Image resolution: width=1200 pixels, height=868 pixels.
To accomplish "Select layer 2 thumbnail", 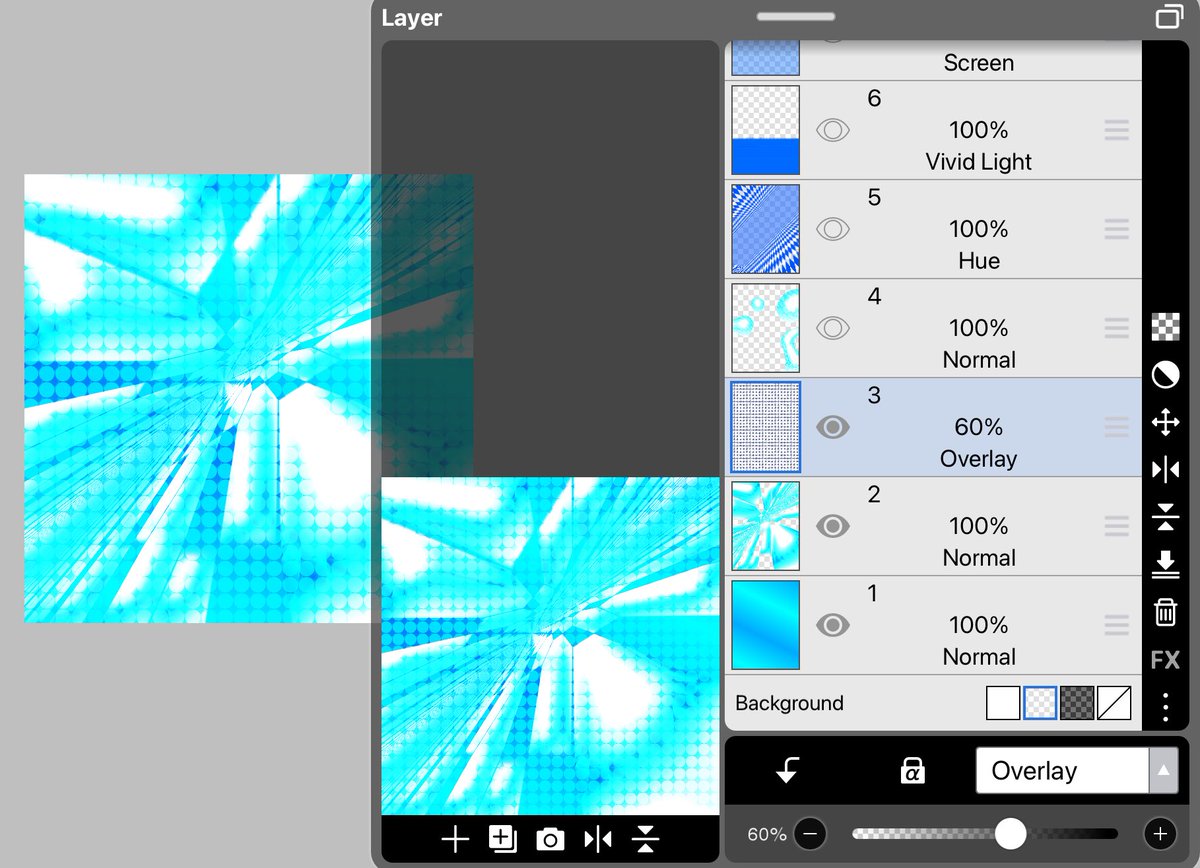I will [x=766, y=526].
